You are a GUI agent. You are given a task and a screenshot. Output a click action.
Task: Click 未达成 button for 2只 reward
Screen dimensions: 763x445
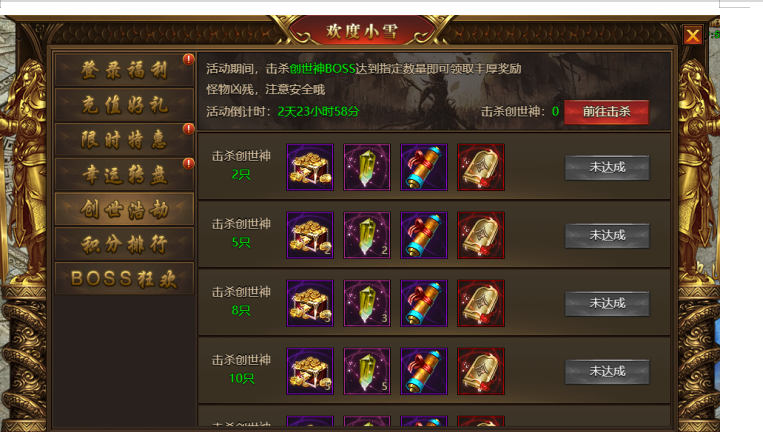[x=607, y=167]
